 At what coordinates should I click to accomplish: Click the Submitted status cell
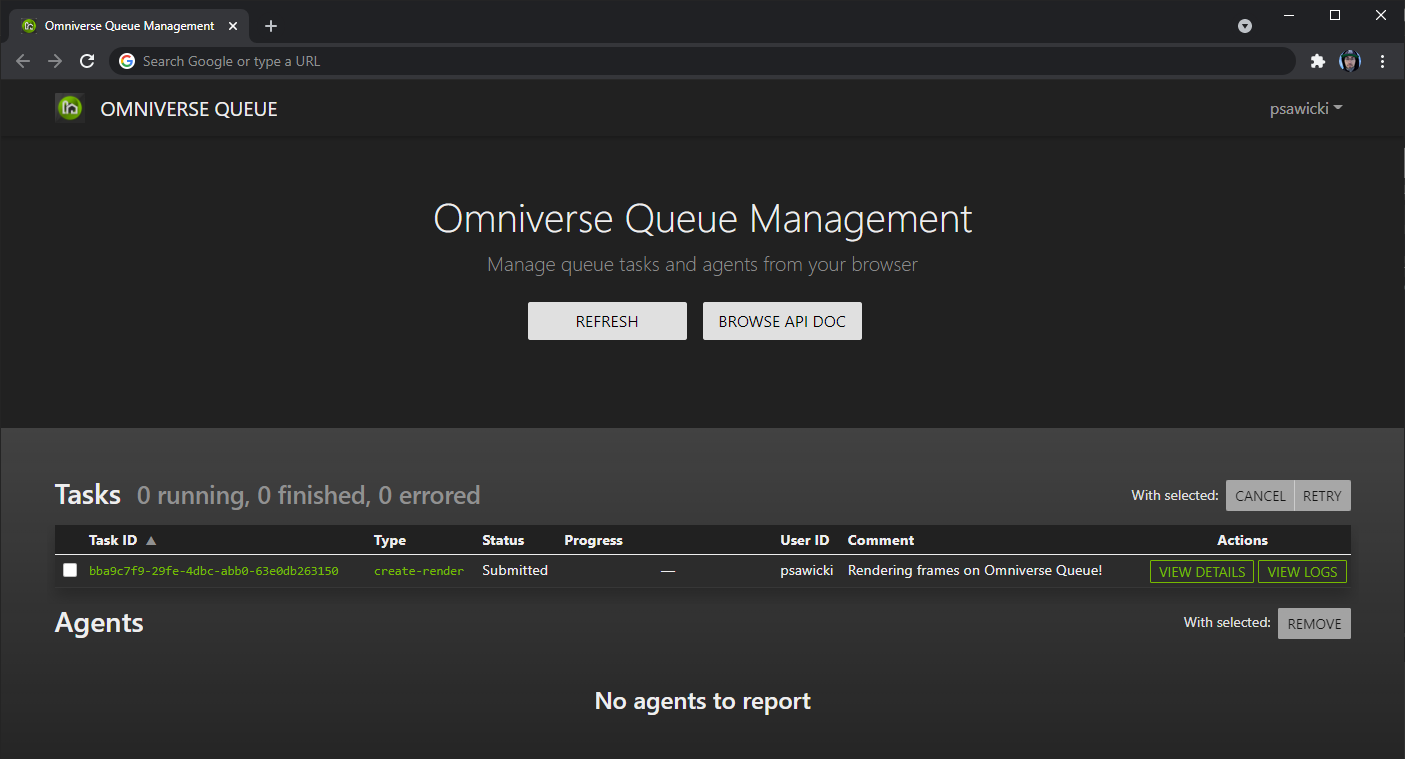point(515,570)
